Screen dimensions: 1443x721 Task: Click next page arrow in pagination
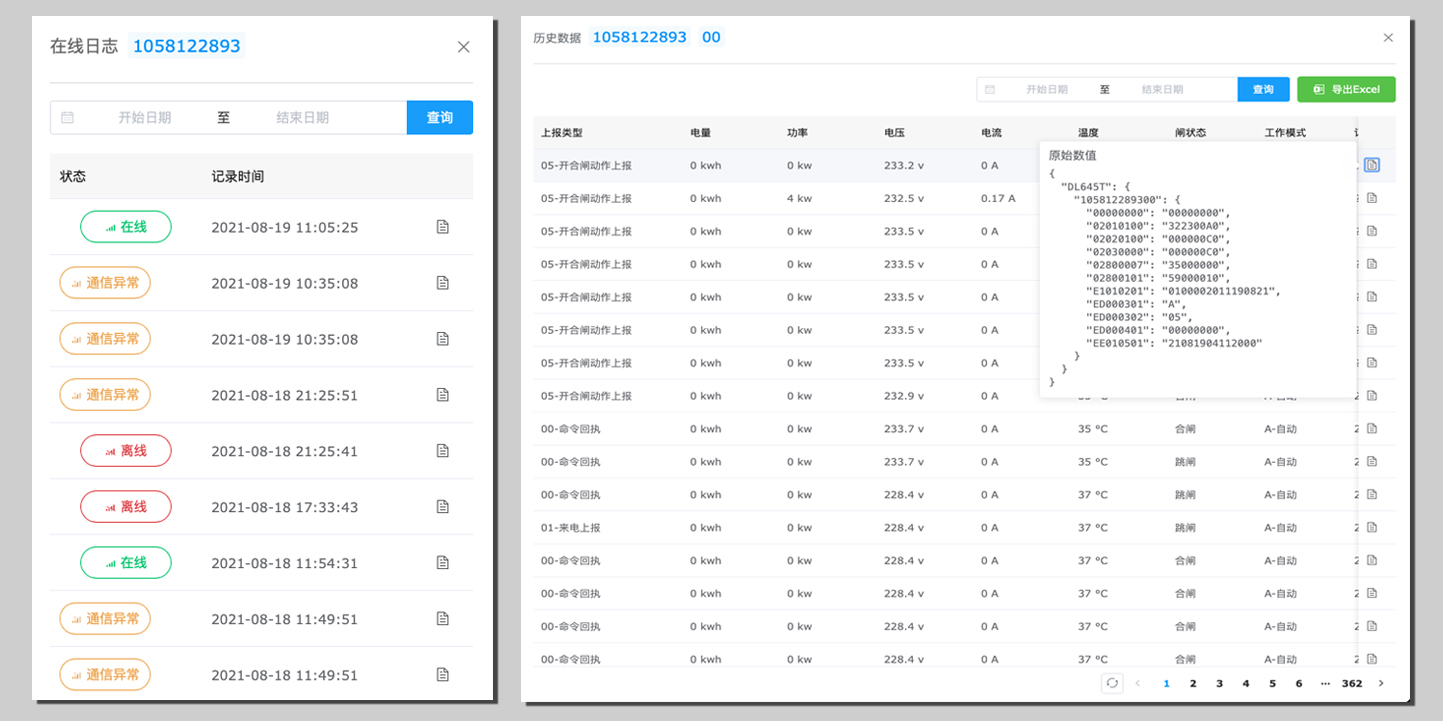(1381, 683)
